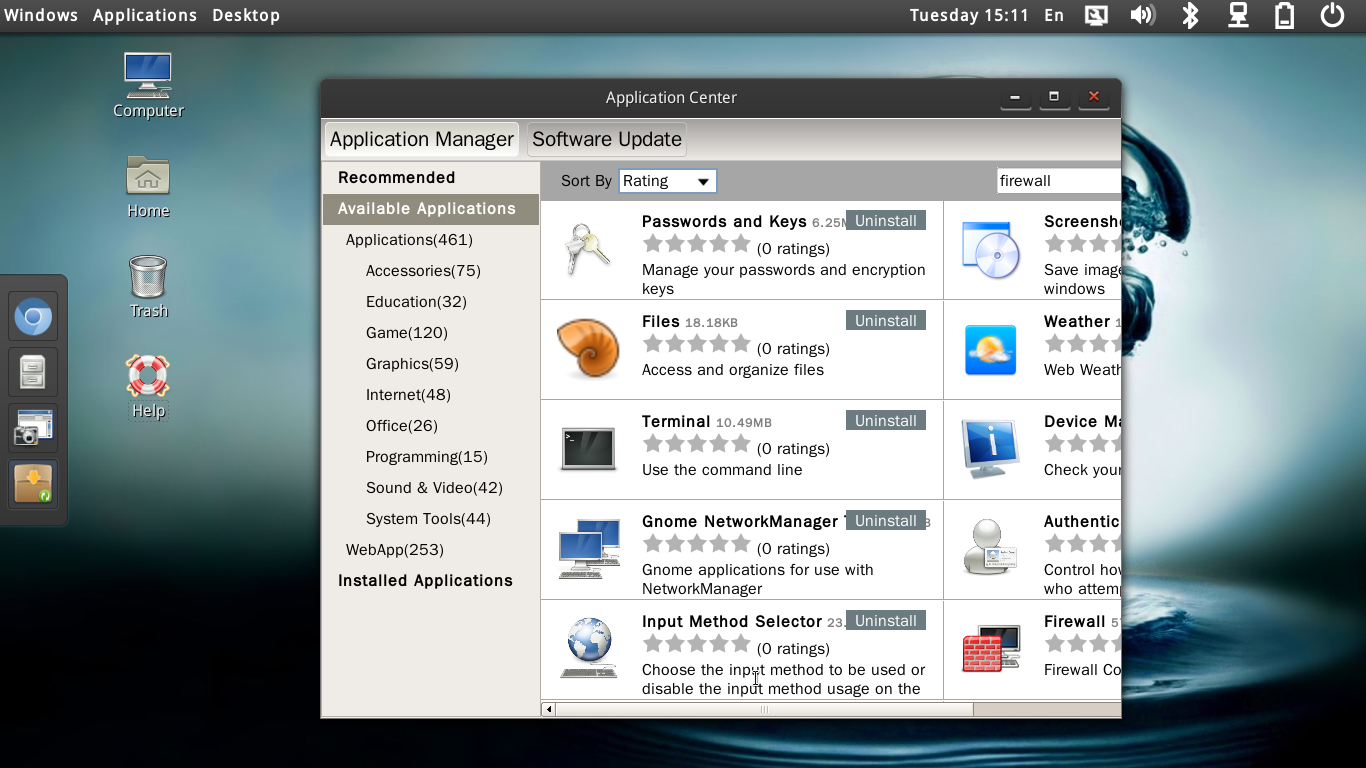Click the Device Manager monitor icon
Viewport: 1366px width, 768px height.
coord(990,449)
